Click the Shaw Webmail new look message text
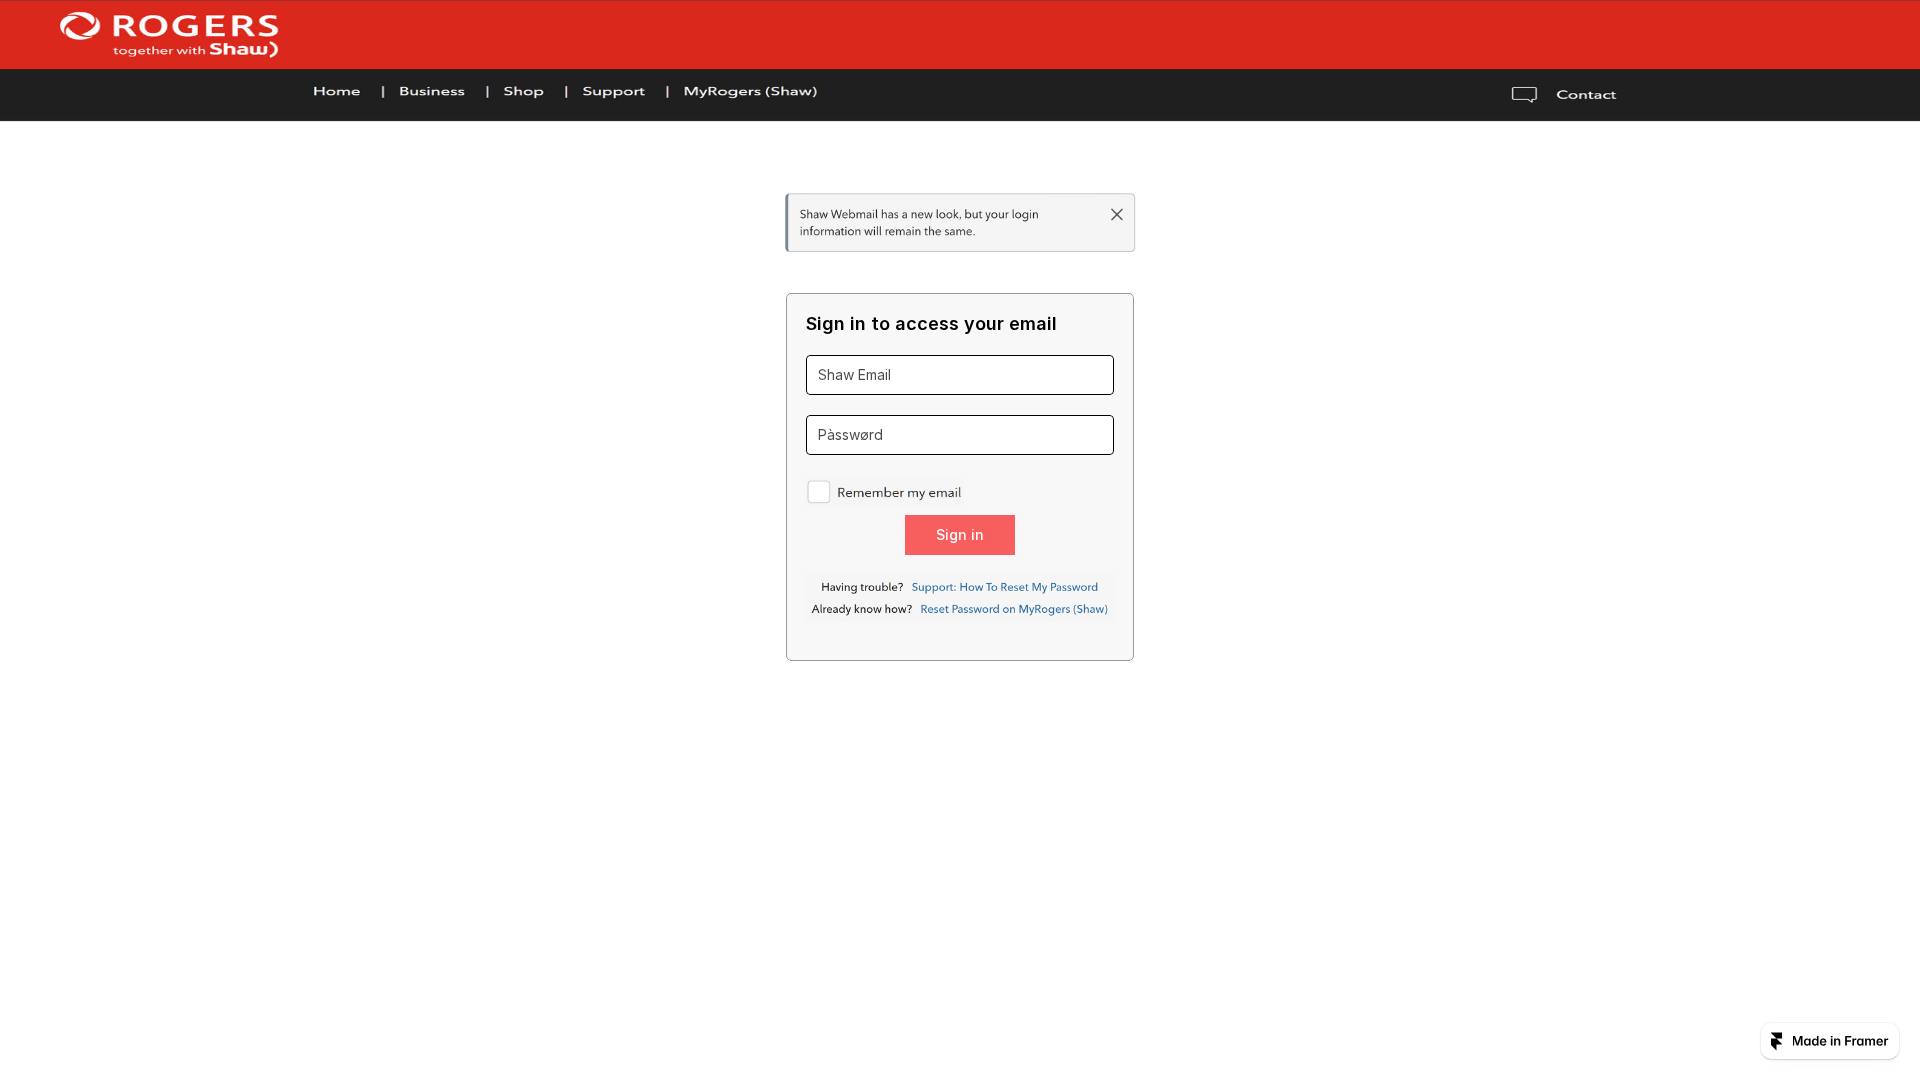This screenshot has height=1080, width=1920. pyautogui.click(x=919, y=223)
